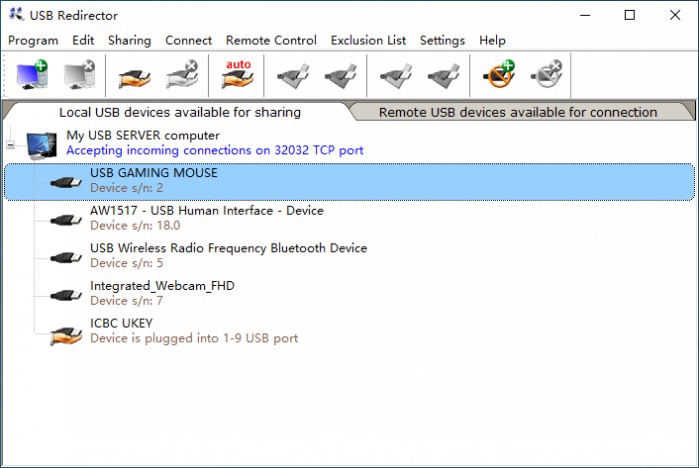Click the first grey connect USB device icon

(293, 76)
